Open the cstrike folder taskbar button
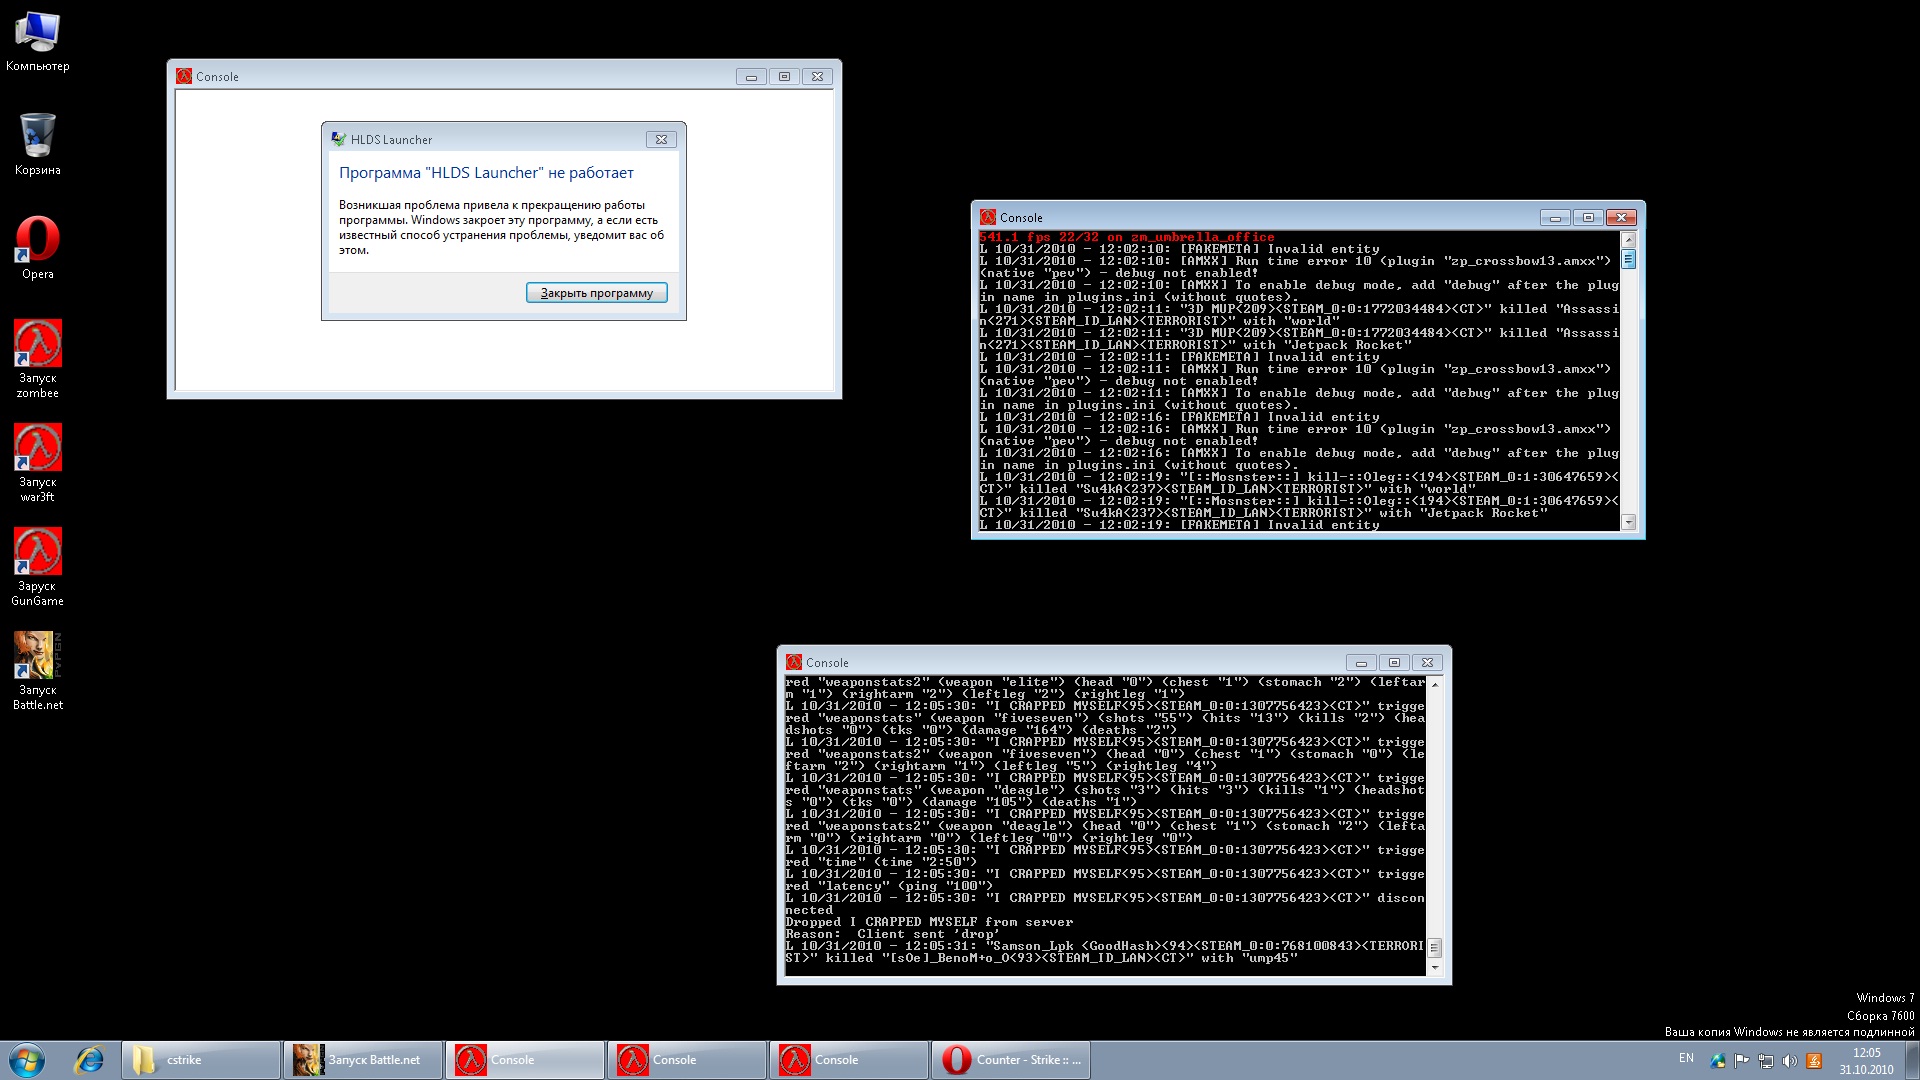The height and width of the screenshot is (1080, 1920). (x=202, y=1060)
